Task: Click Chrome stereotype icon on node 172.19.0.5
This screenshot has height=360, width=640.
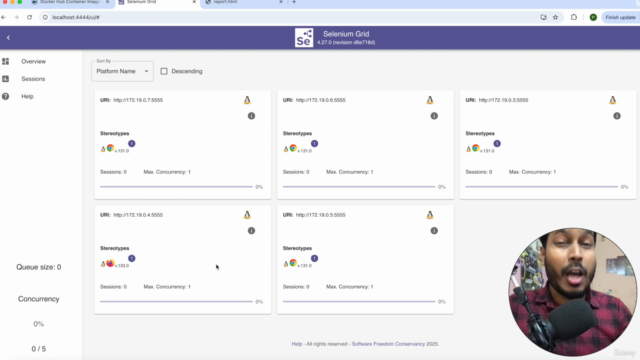Action: [x=293, y=263]
